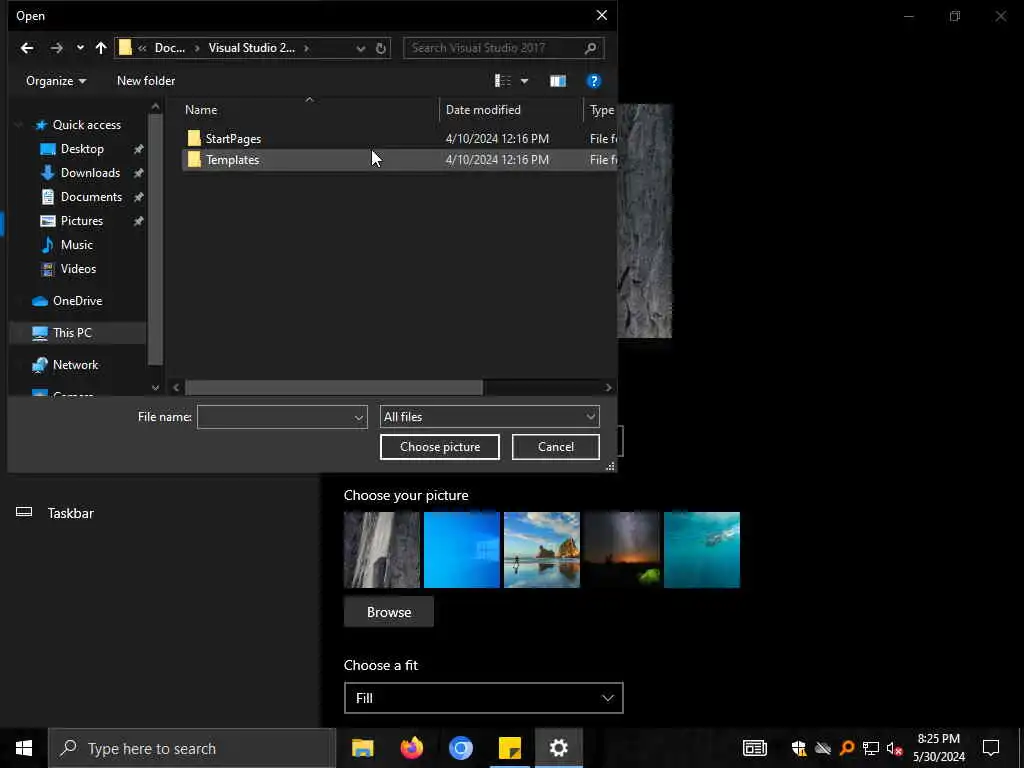Viewport: 1024px width, 768px height.
Task: Click Doc... in the breadcrumb path
Action: 169,48
